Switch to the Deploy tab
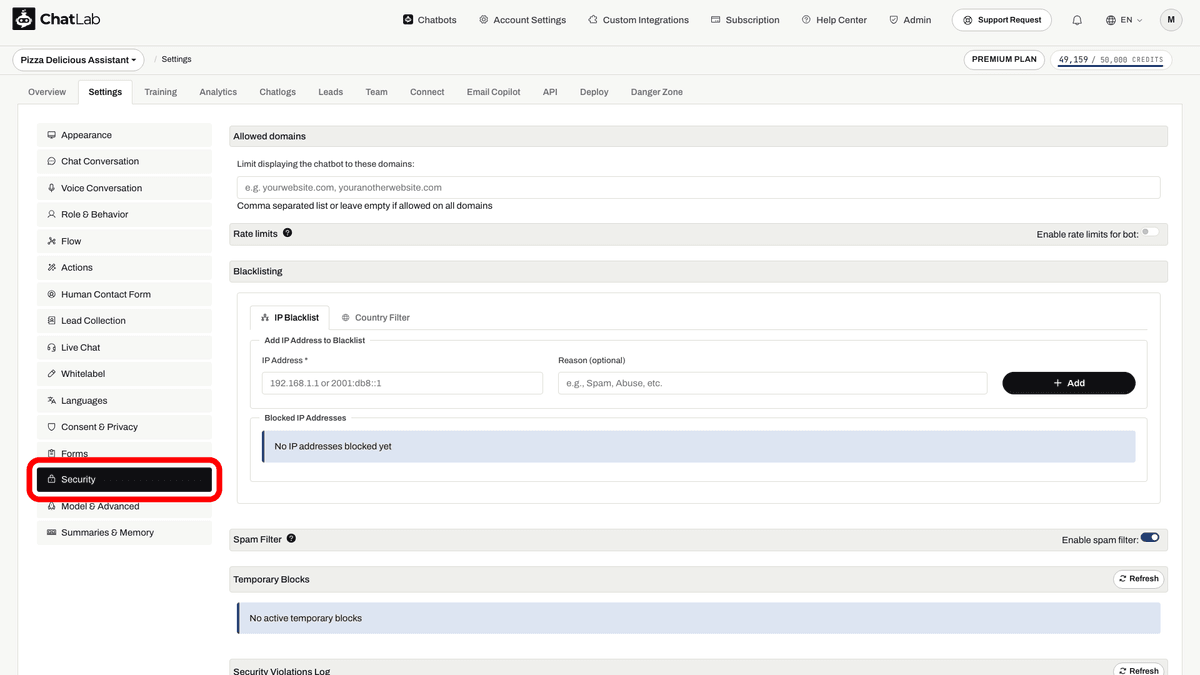 pyautogui.click(x=594, y=92)
